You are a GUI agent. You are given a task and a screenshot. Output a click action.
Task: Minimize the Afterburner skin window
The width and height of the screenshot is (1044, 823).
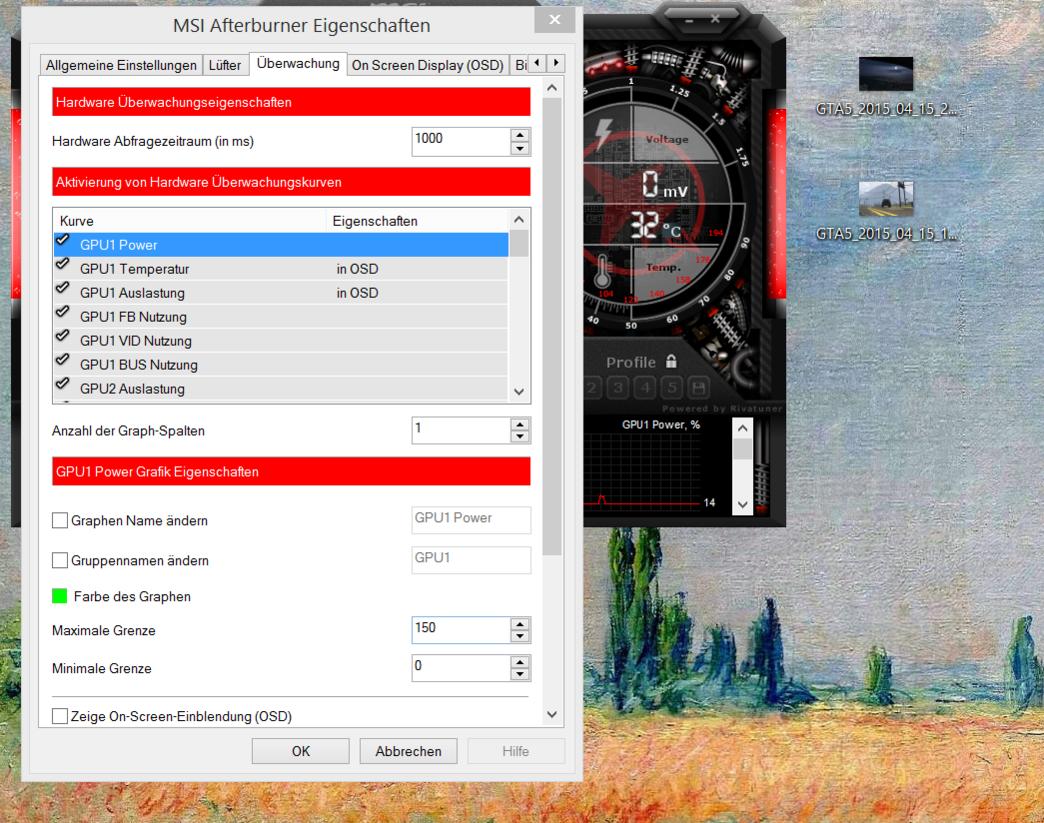(x=690, y=21)
